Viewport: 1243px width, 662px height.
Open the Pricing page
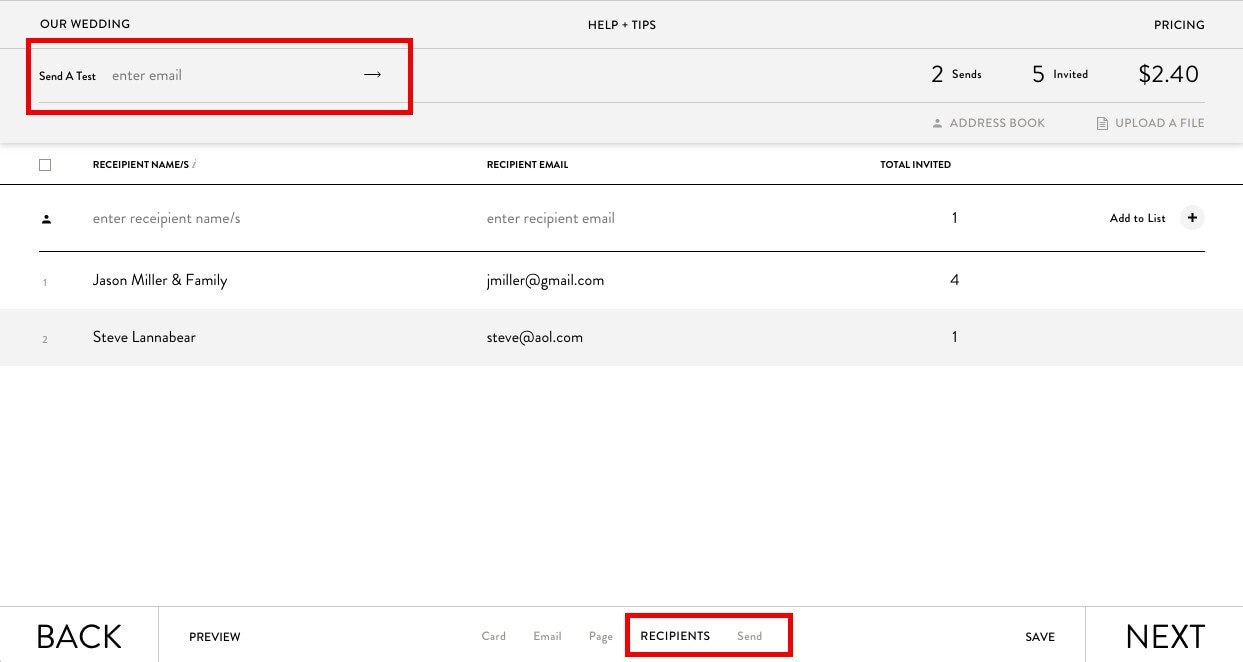1179,25
